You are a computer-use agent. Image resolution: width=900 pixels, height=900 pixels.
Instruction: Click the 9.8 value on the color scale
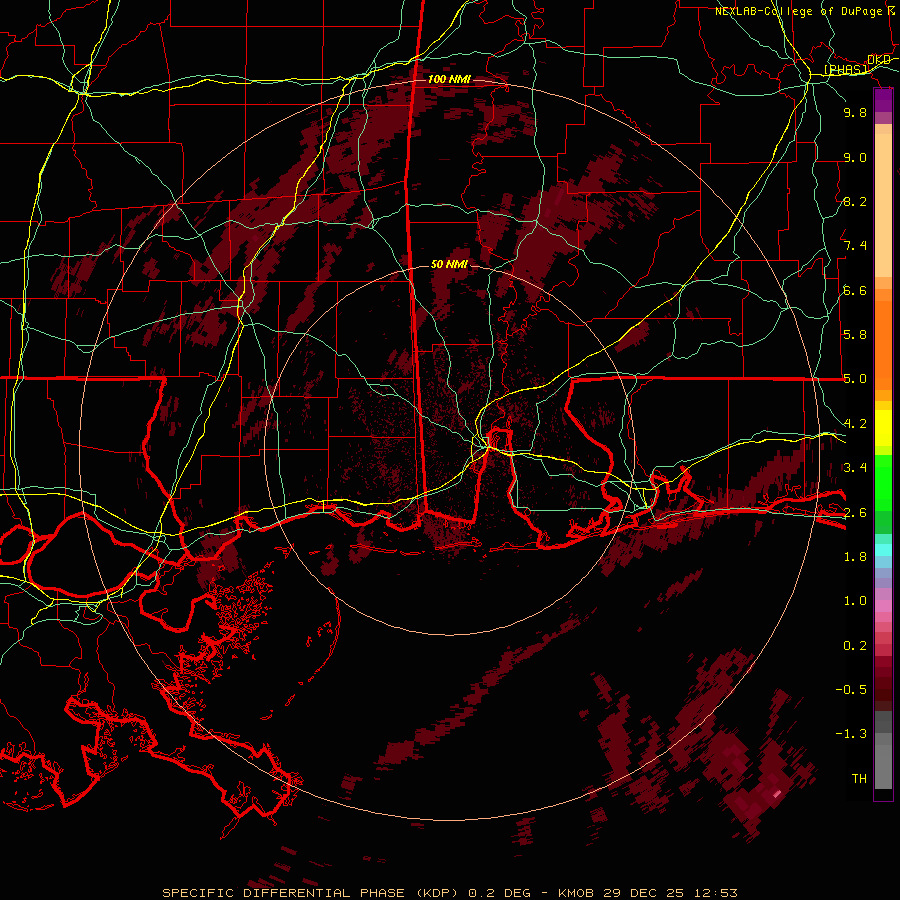pos(855,112)
